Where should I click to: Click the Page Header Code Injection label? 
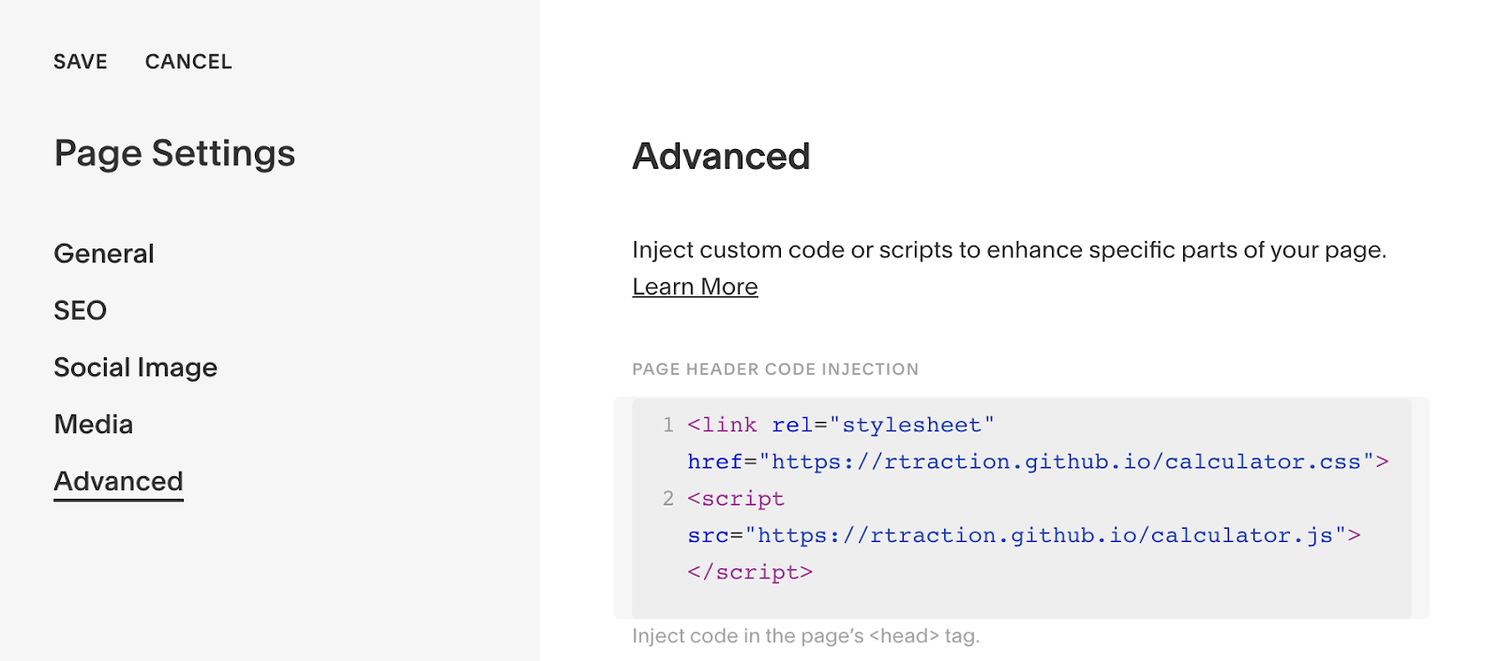[775, 369]
